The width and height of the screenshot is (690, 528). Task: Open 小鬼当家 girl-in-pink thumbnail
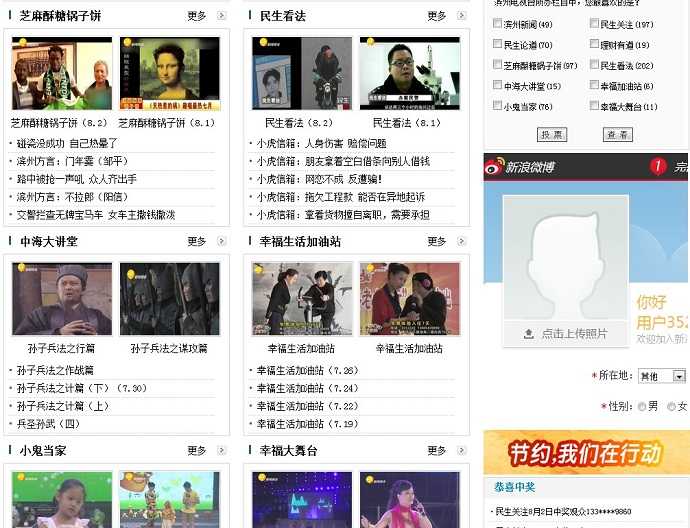pos(62,500)
